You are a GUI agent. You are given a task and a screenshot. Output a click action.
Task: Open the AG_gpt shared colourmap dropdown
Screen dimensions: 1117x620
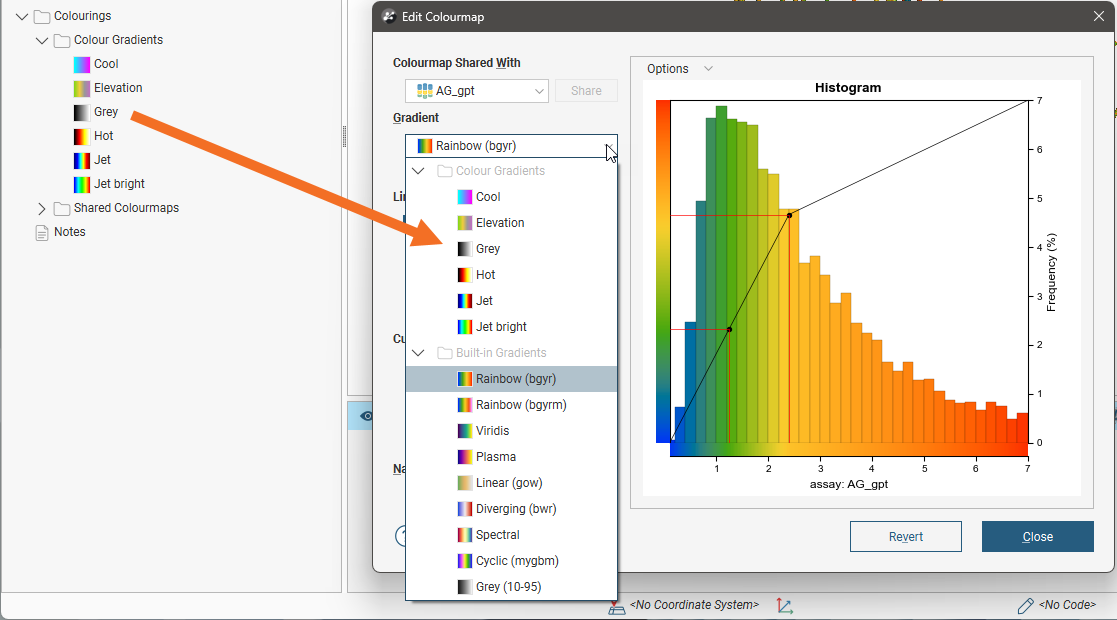coord(477,91)
